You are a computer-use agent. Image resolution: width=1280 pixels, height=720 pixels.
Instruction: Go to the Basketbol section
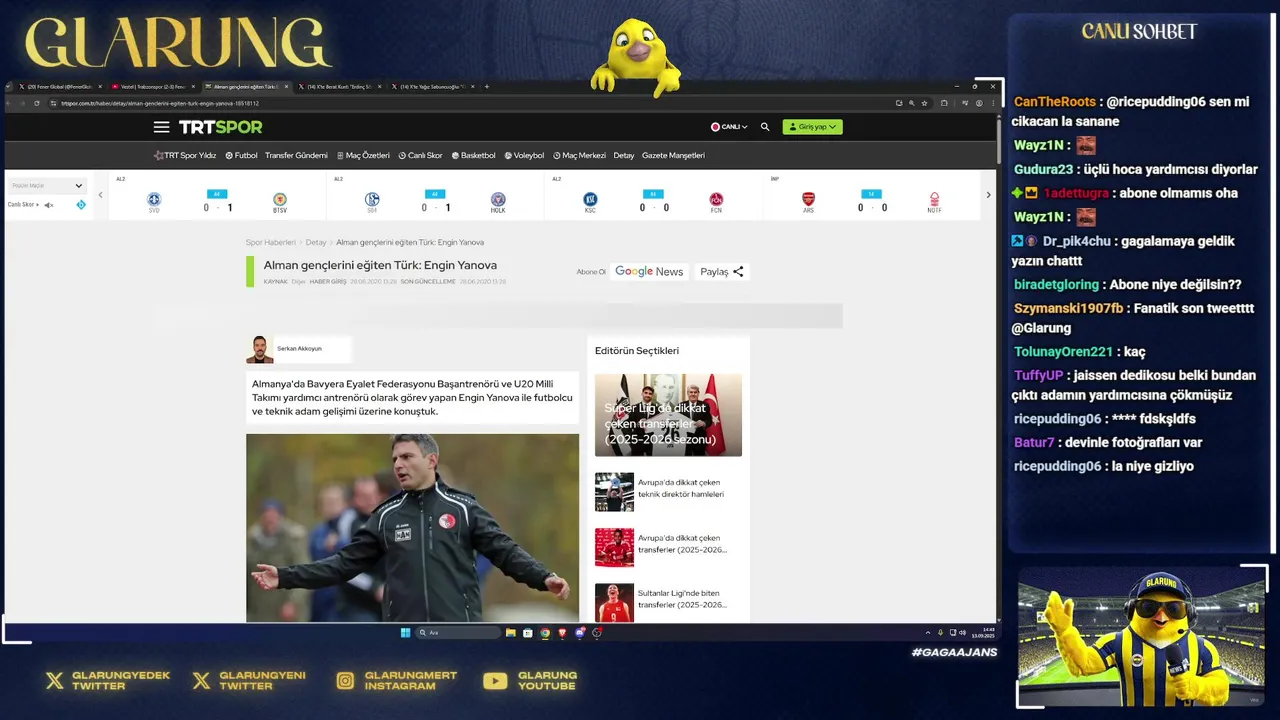pos(473,155)
